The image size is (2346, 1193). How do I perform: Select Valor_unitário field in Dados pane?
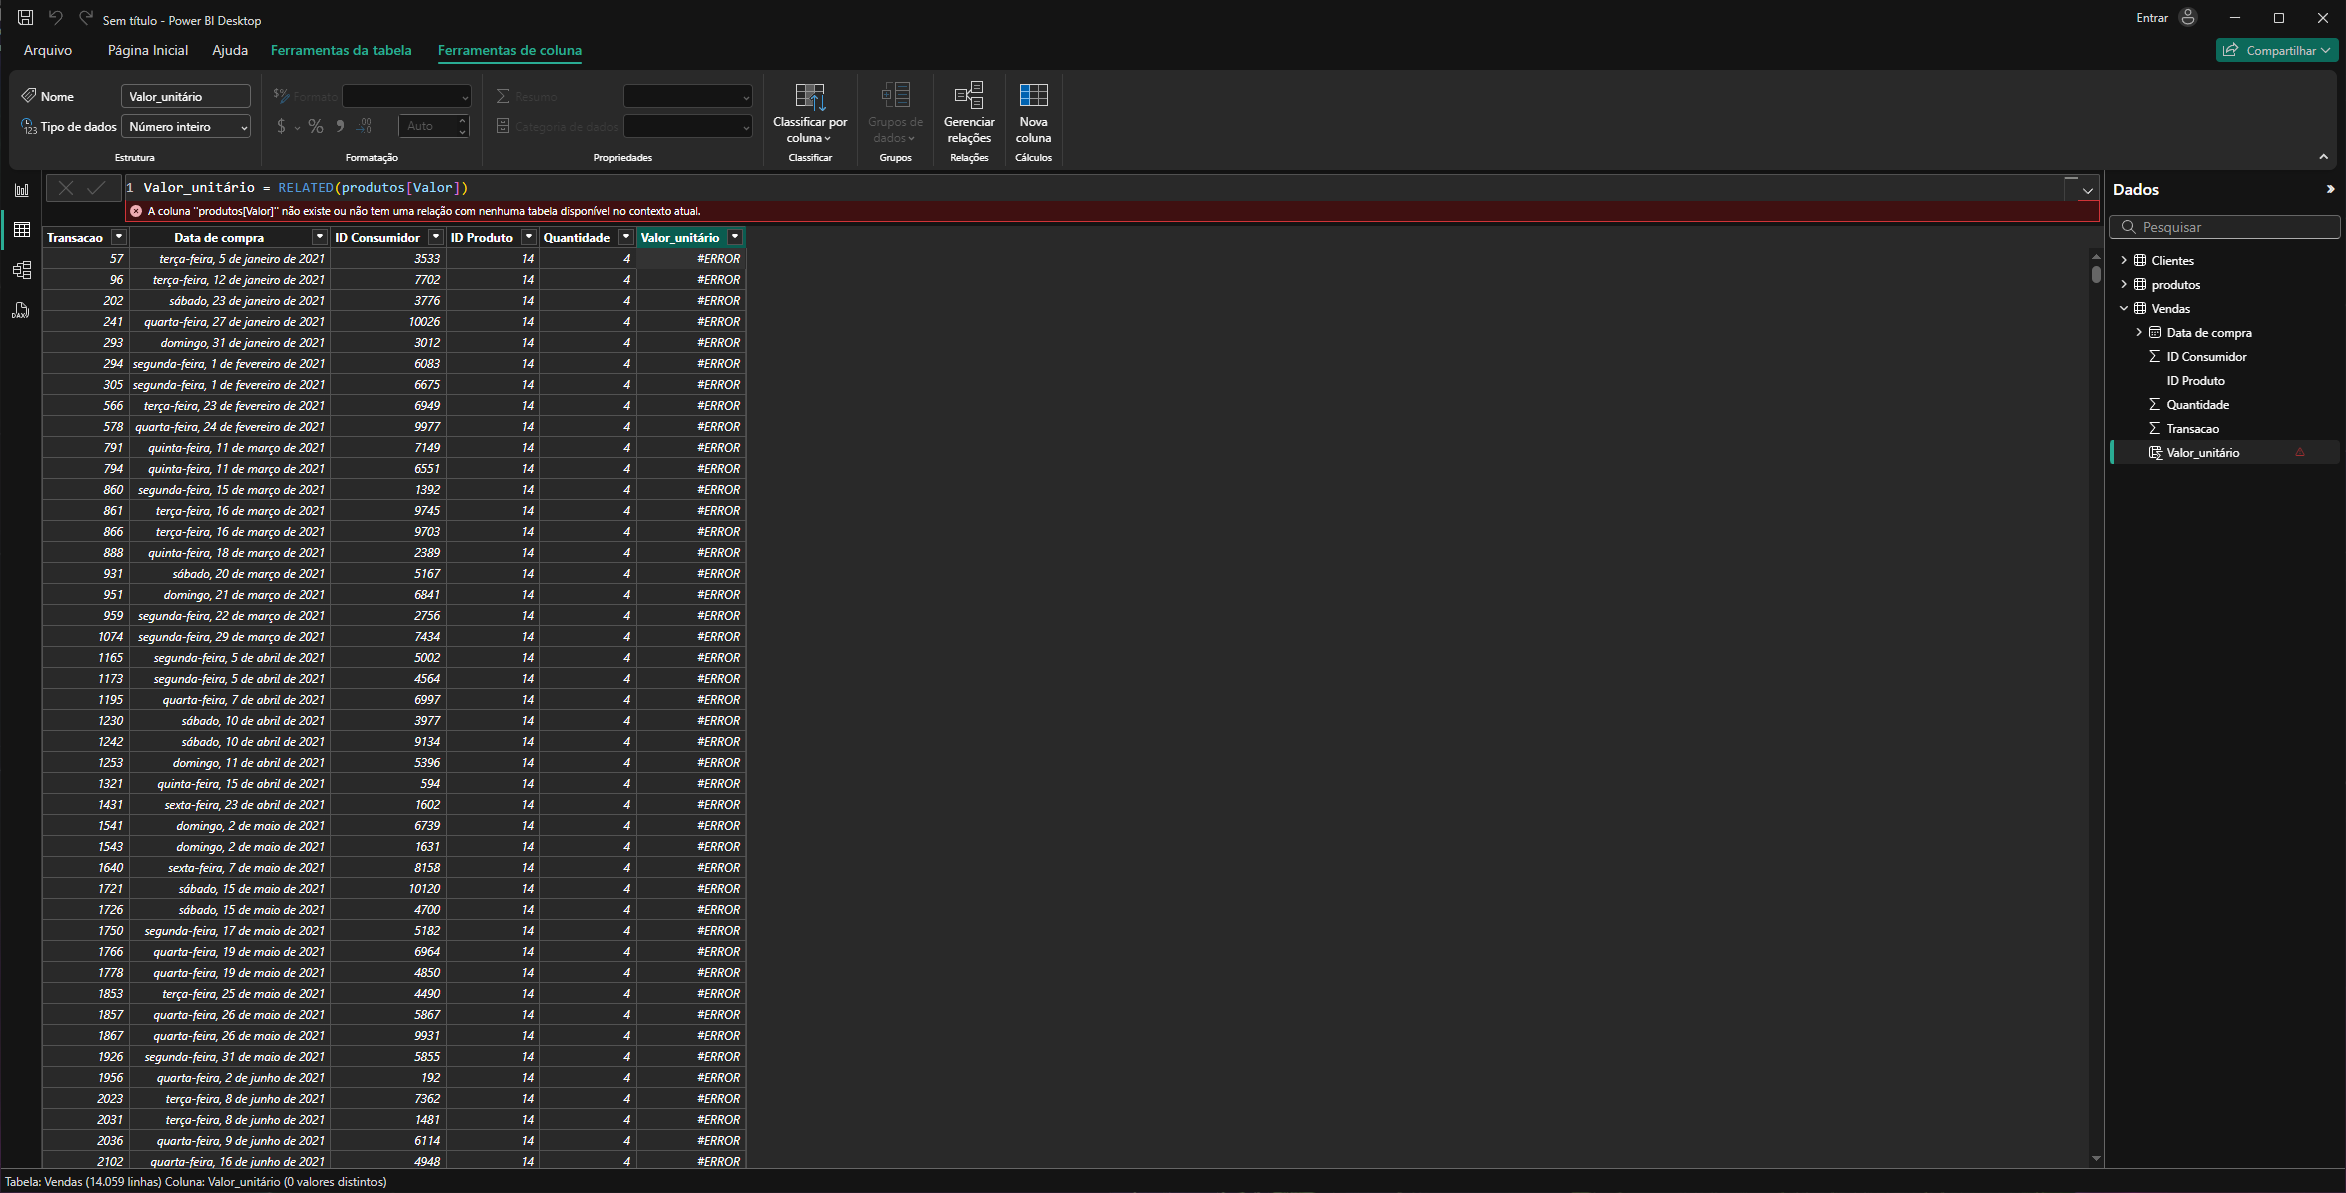(2202, 452)
